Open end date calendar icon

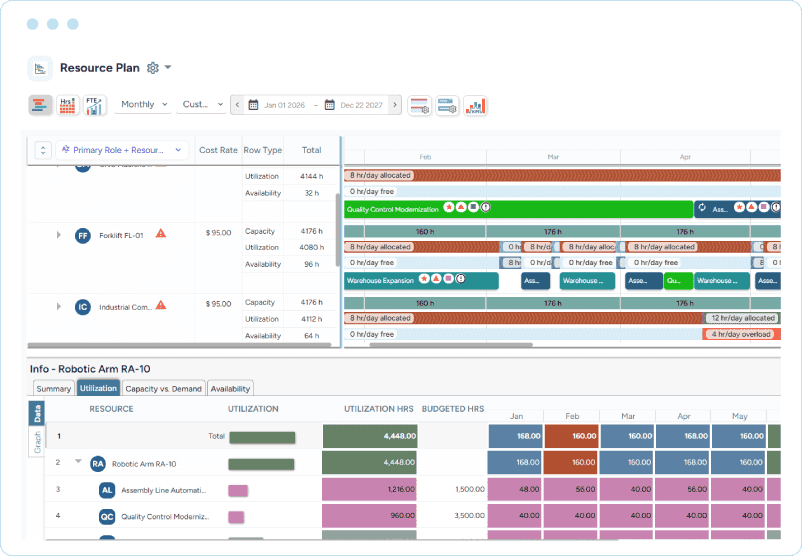point(330,105)
